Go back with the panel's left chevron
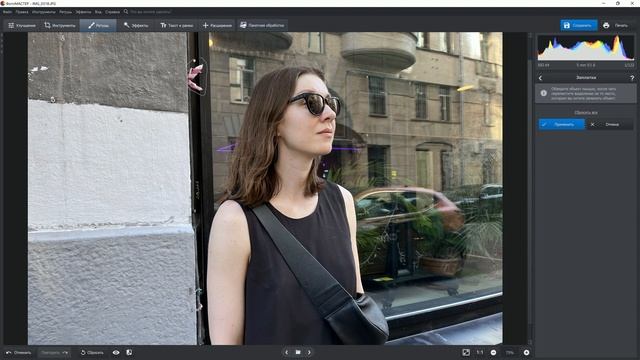Screen dimensions: 640x360 540,78
